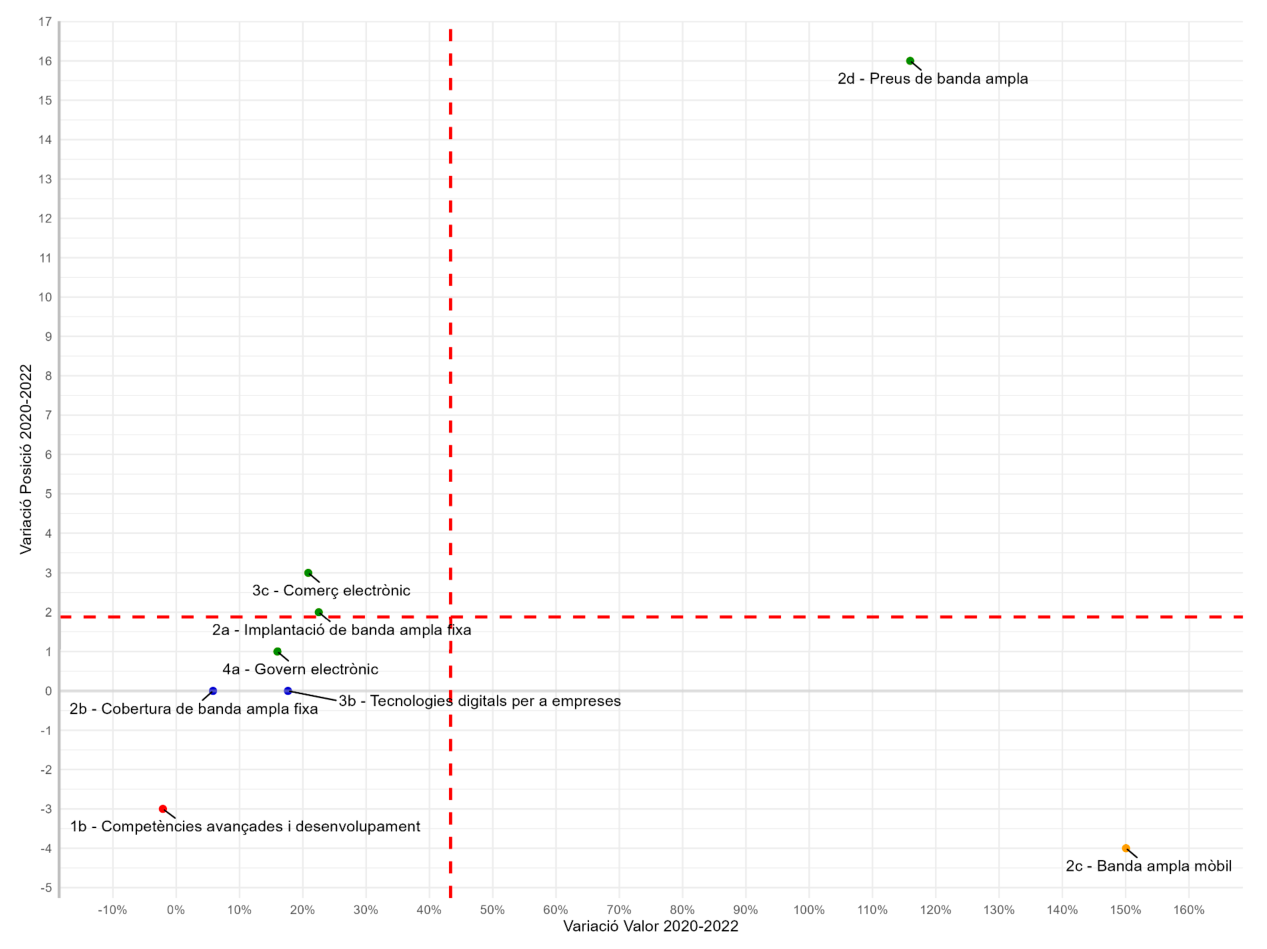Click the blue point for 2b - Cobertura de banda ampla fixa

pyautogui.click(x=213, y=691)
